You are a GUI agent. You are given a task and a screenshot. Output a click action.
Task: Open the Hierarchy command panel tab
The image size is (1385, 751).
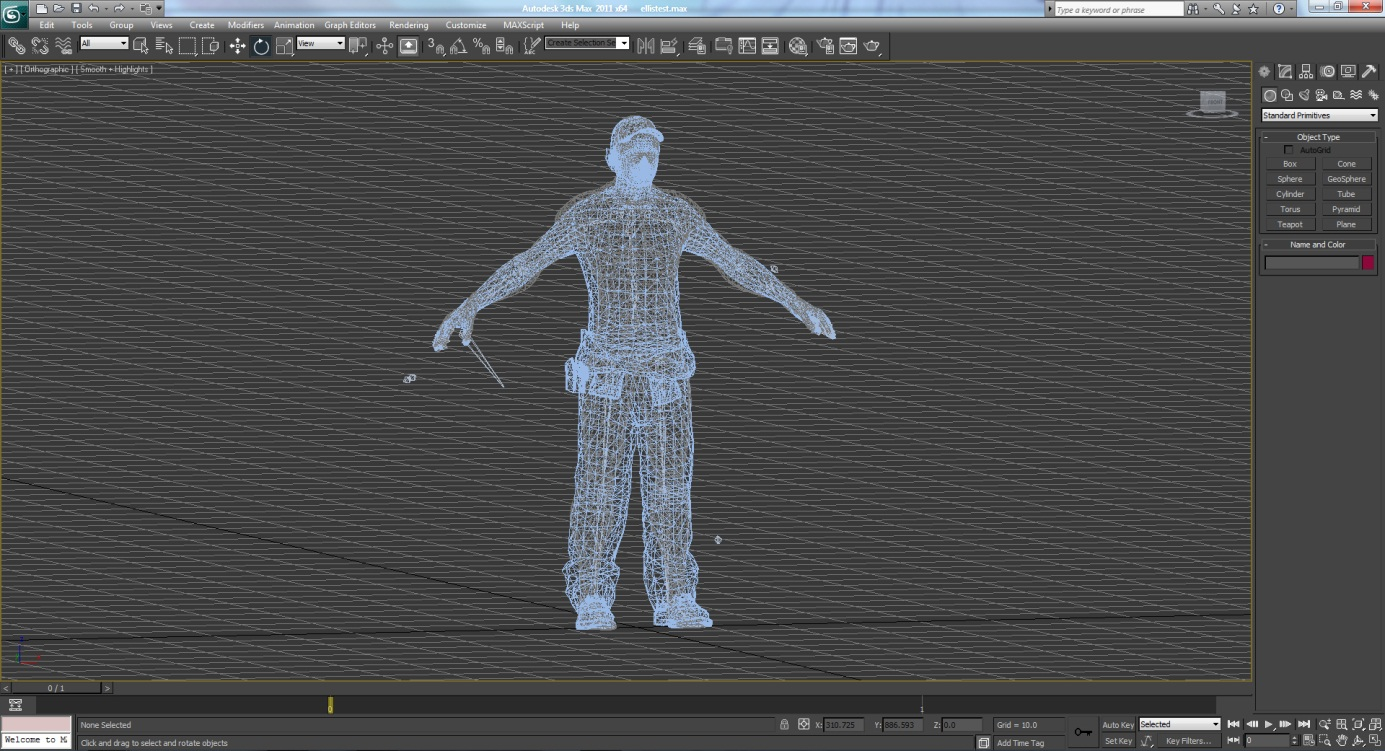click(1306, 72)
